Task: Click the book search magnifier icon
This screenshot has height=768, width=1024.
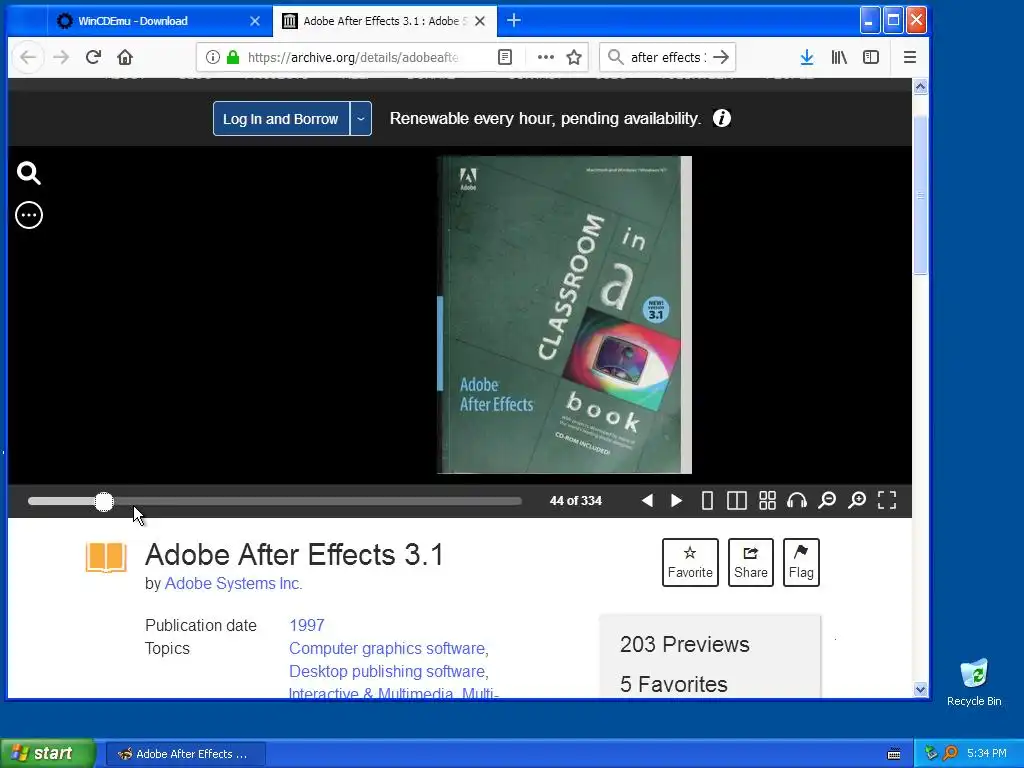Action: [29, 173]
